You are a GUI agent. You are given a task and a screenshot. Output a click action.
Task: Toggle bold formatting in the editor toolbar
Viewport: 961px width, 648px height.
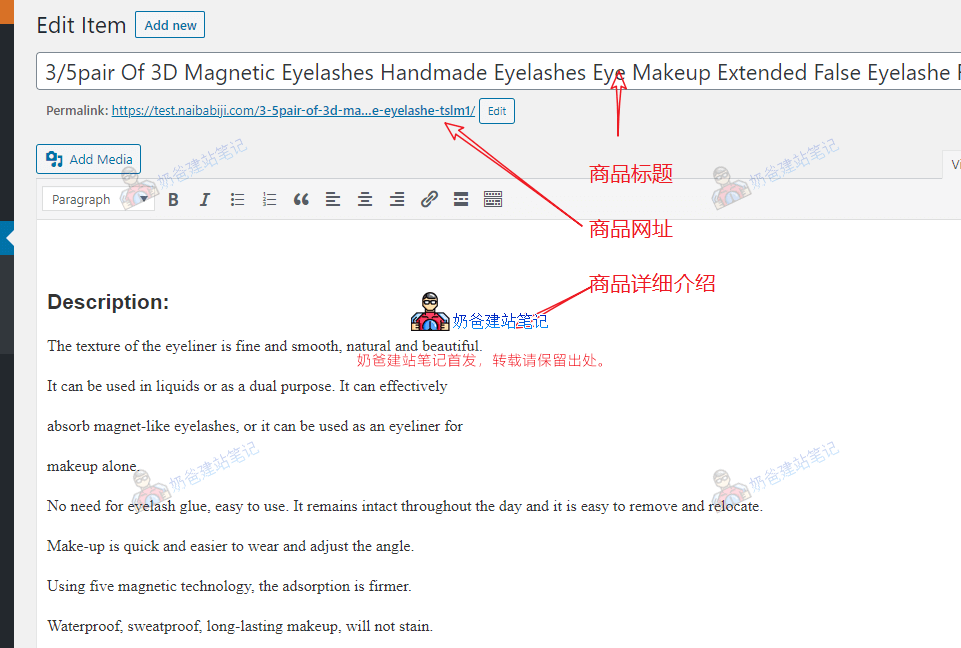tap(173, 200)
